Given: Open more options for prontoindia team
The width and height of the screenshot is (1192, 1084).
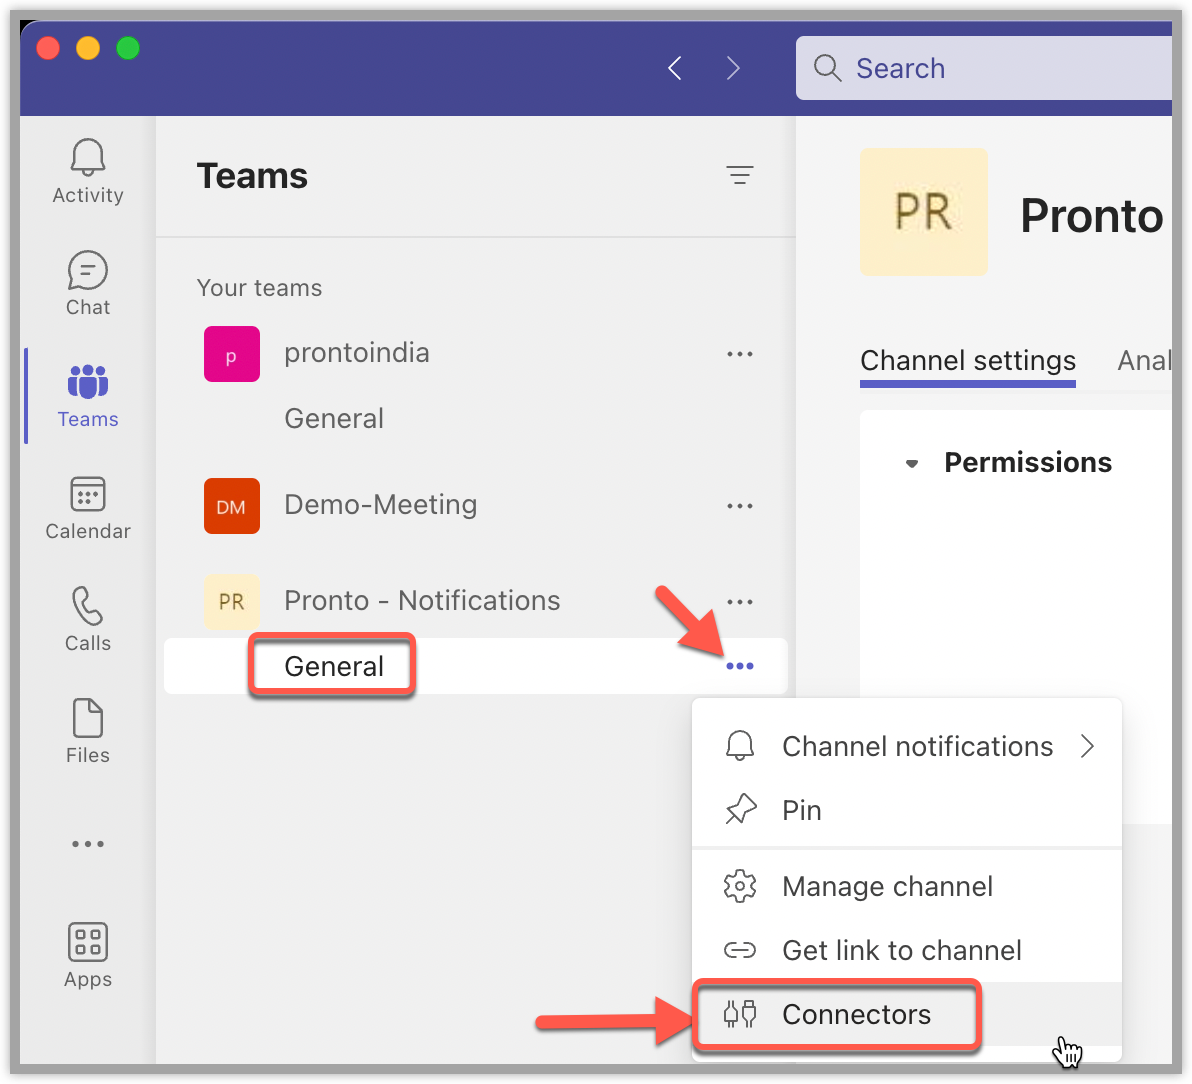Looking at the screenshot, I should coord(740,354).
